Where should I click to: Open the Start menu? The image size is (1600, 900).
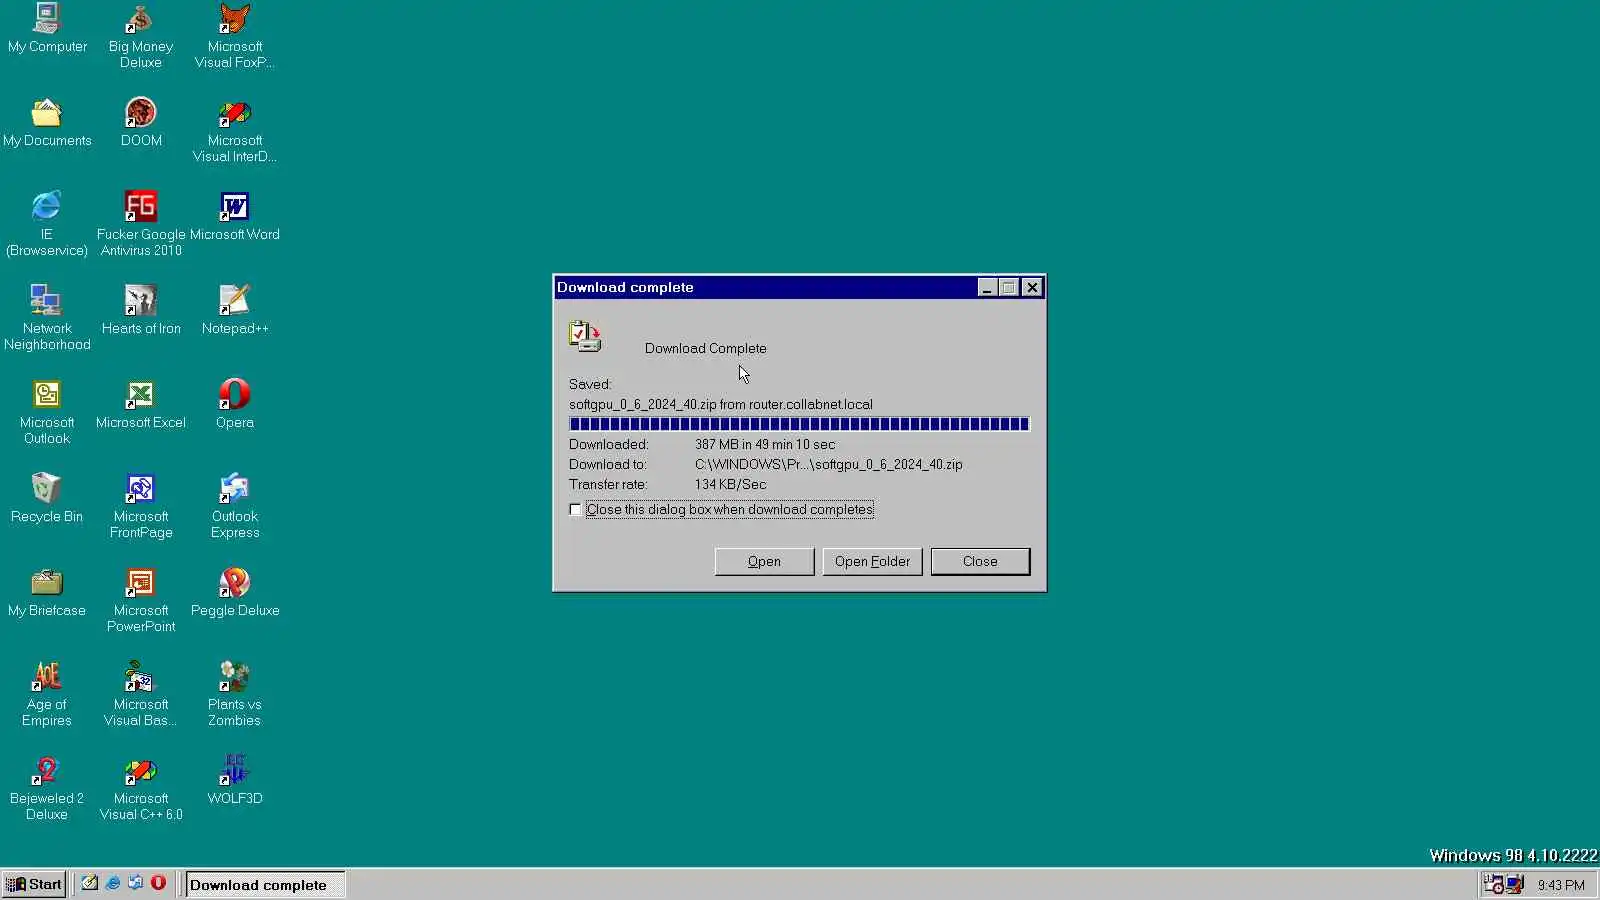coord(34,884)
